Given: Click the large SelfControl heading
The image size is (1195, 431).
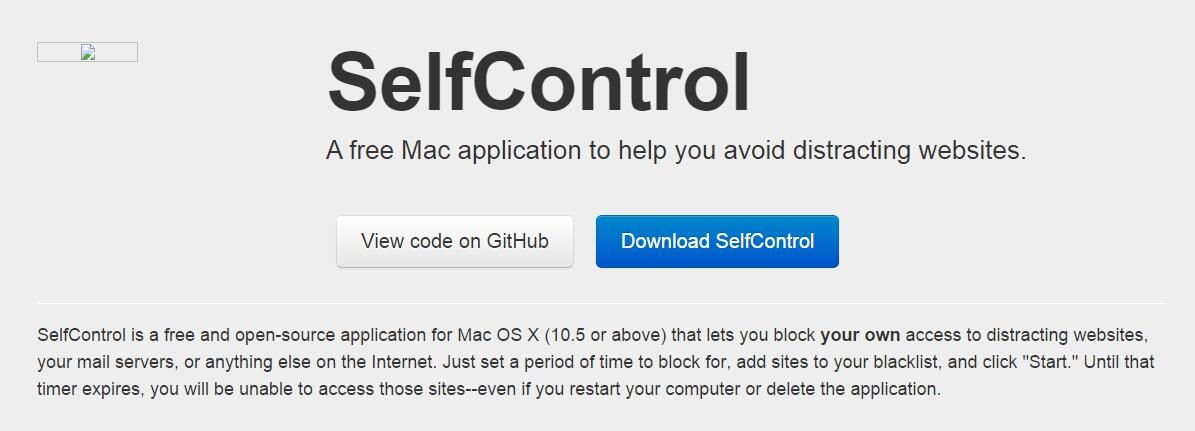Looking at the screenshot, I should [539, 83].
